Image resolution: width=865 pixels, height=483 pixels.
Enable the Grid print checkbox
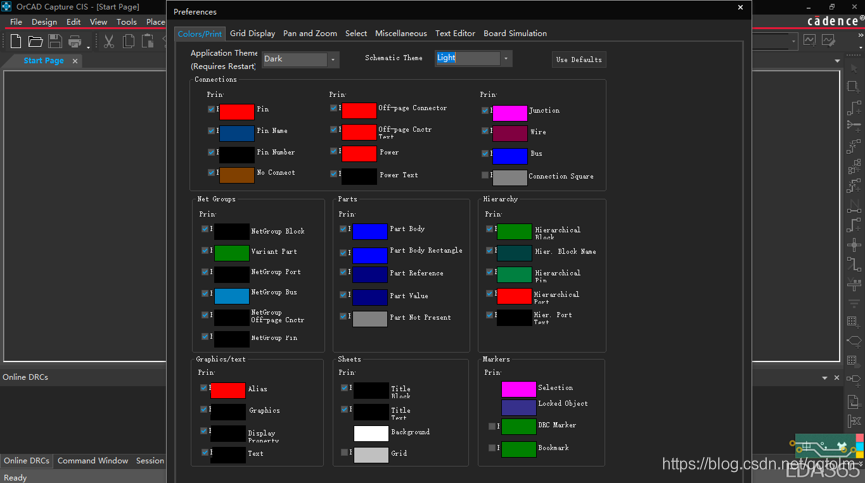coord(344,452)
